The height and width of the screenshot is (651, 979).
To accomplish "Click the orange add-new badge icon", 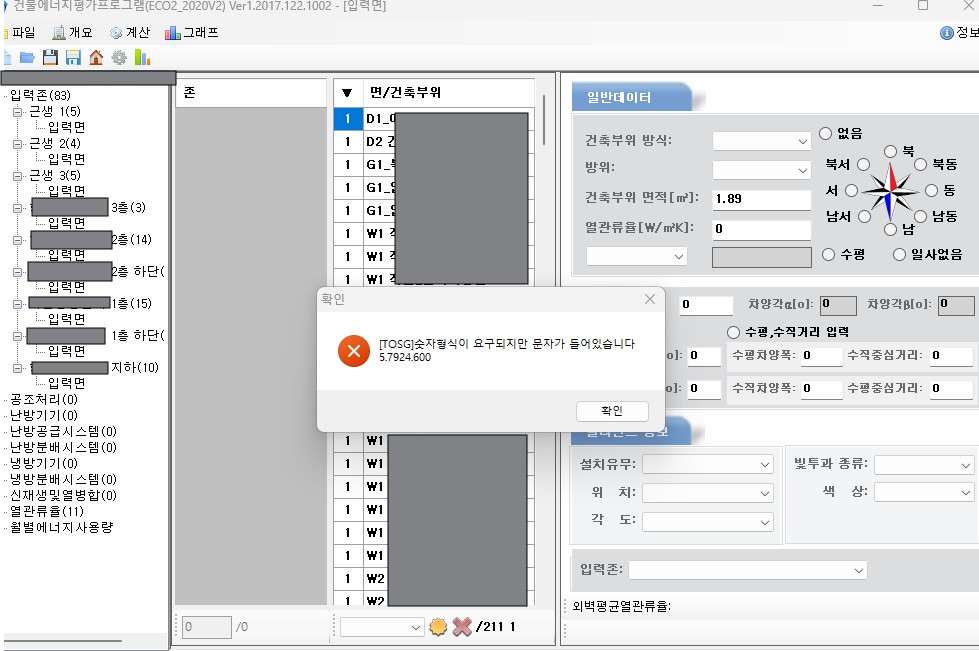I will (x=438, y=627).
